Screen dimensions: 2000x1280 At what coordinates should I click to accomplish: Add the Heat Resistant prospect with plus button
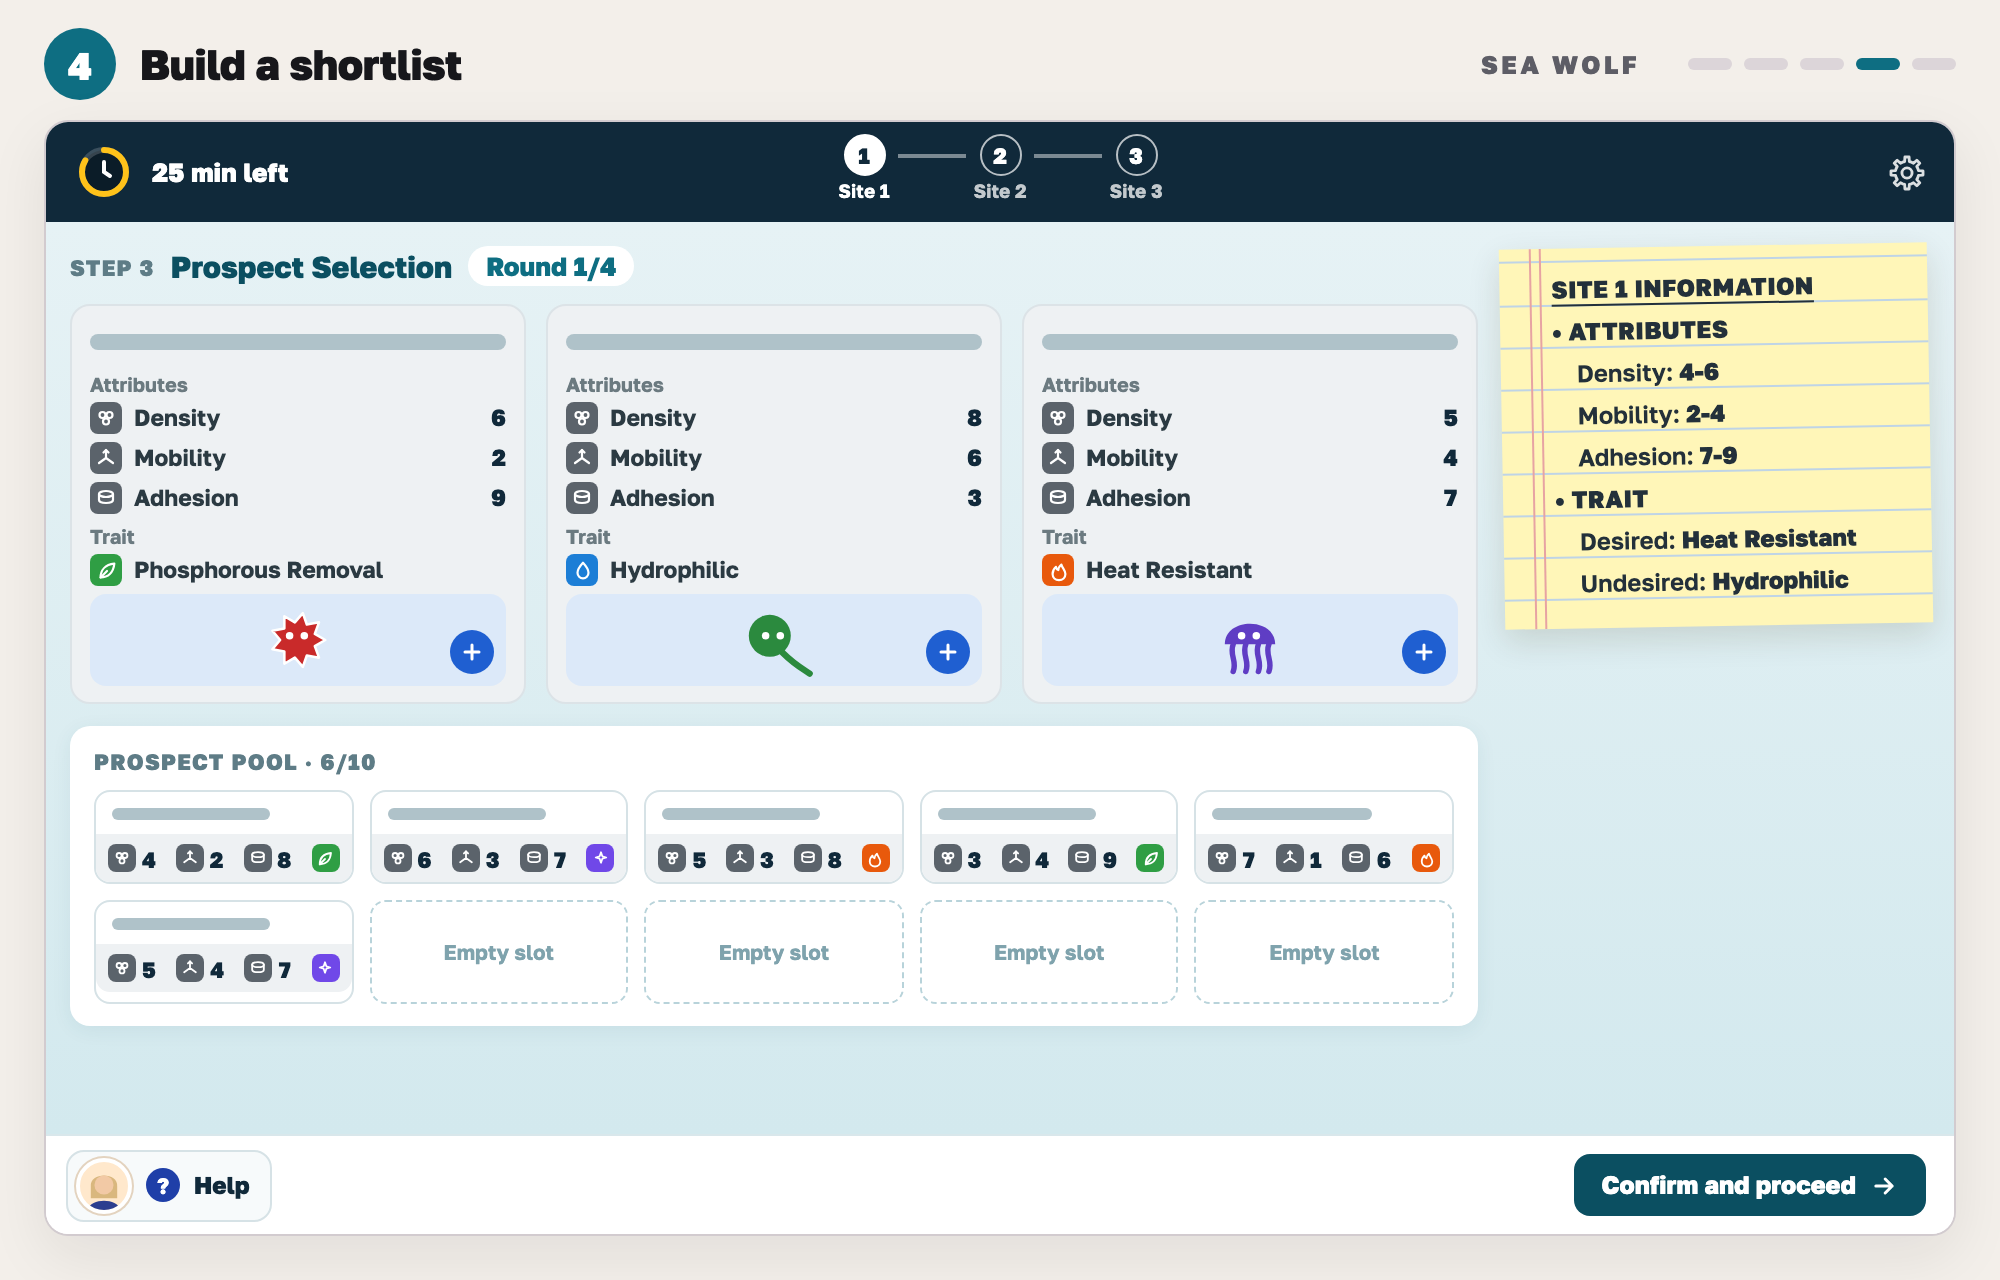pos(1424,652)
